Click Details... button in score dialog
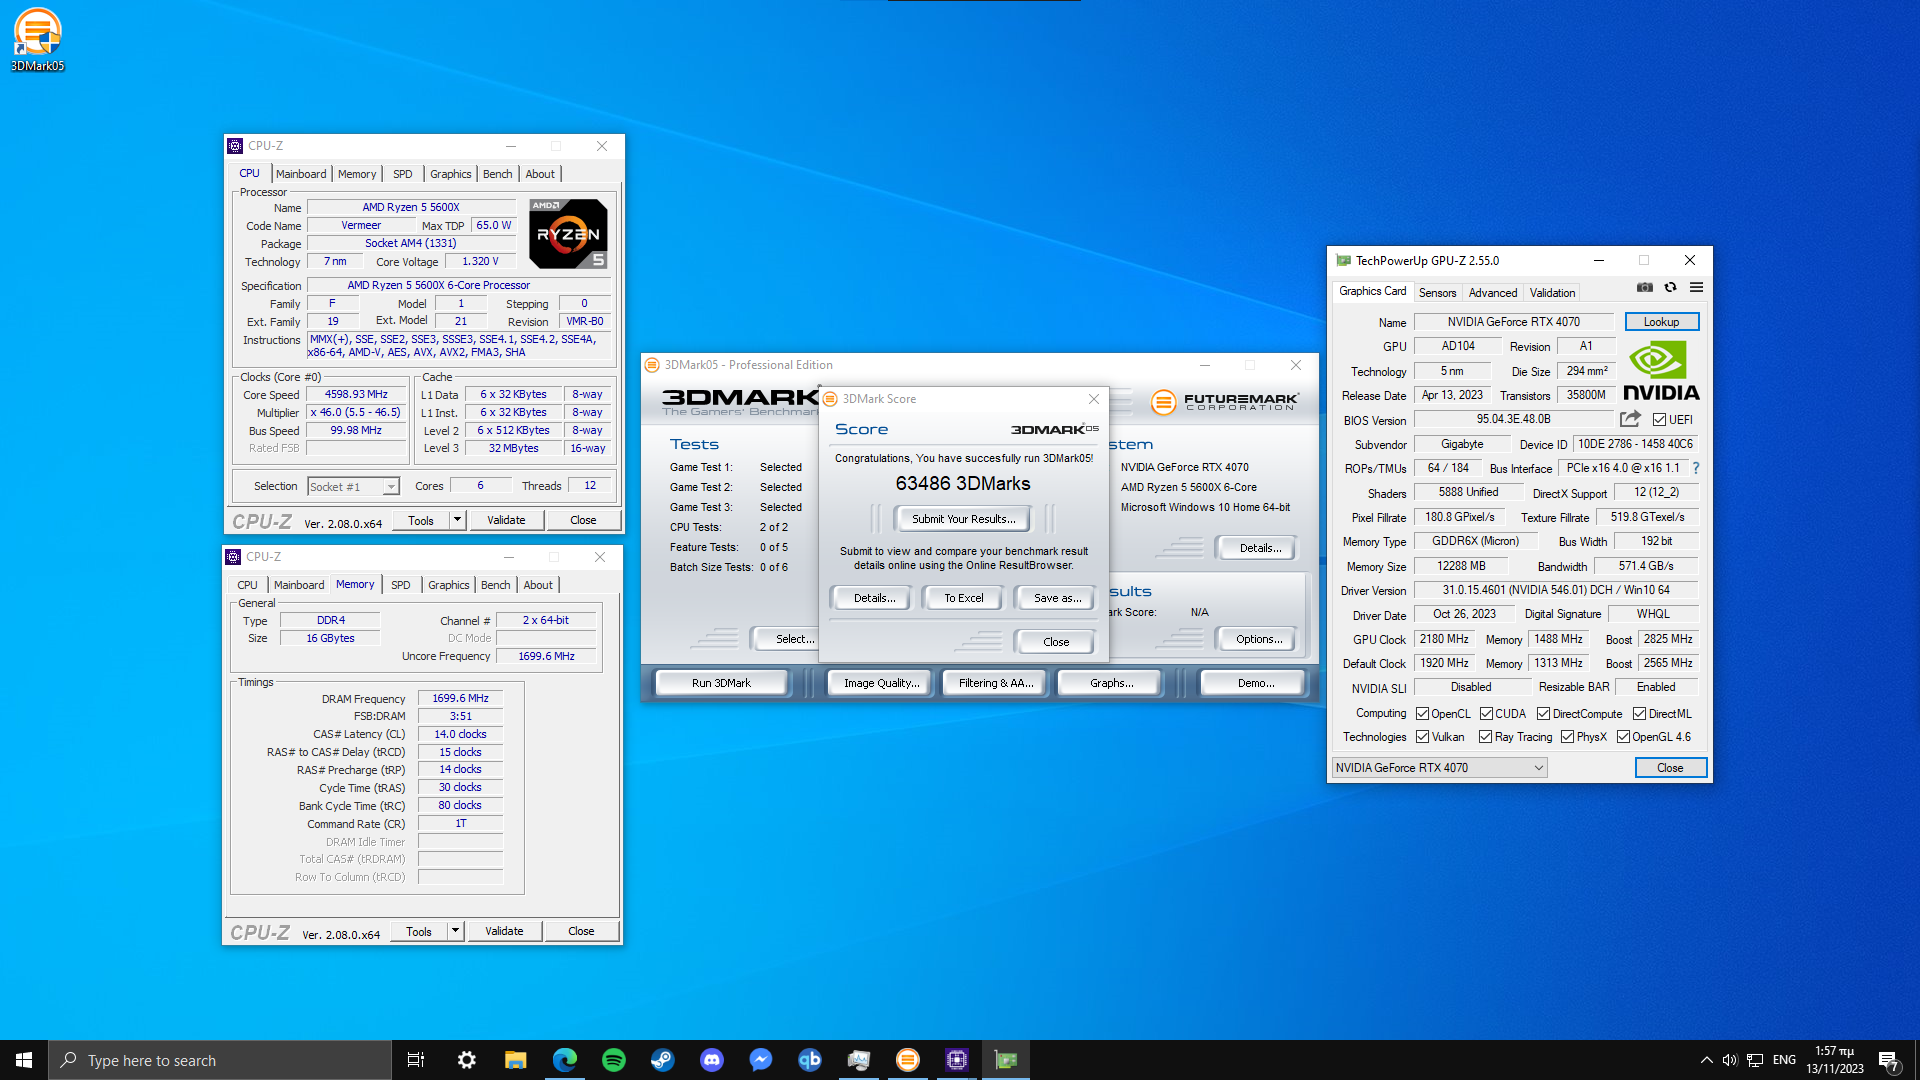This screenshot has width=1920, height=1080. pyautogui.click(x=874, y=598)
